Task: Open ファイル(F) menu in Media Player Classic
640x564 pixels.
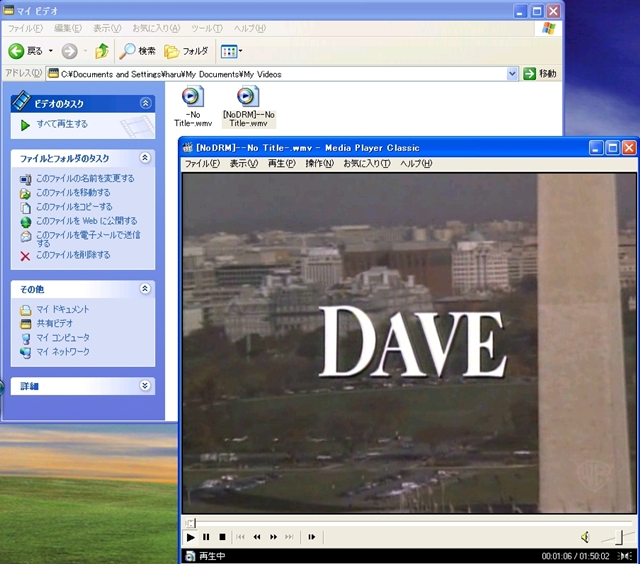Action: click(202, 164)
